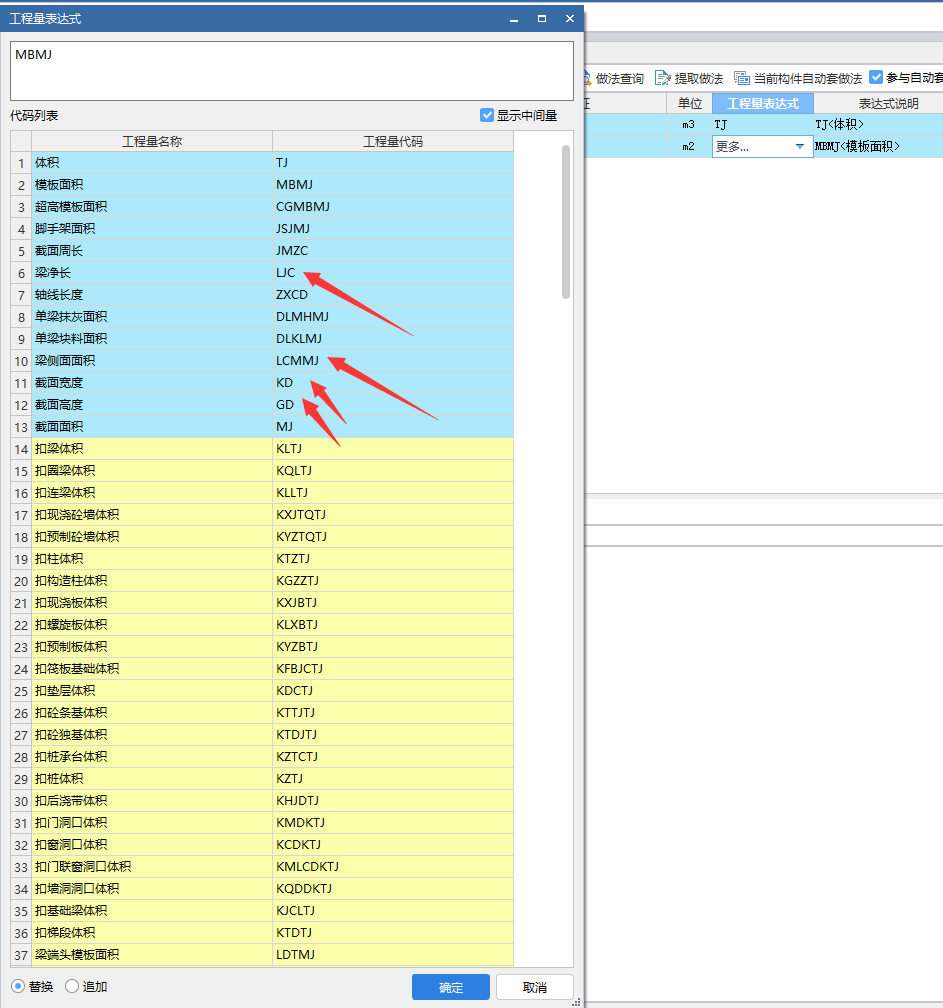The image size is (943, 1008).
Task: Click the 工程量代码 column header
Action: coord(393,141)
